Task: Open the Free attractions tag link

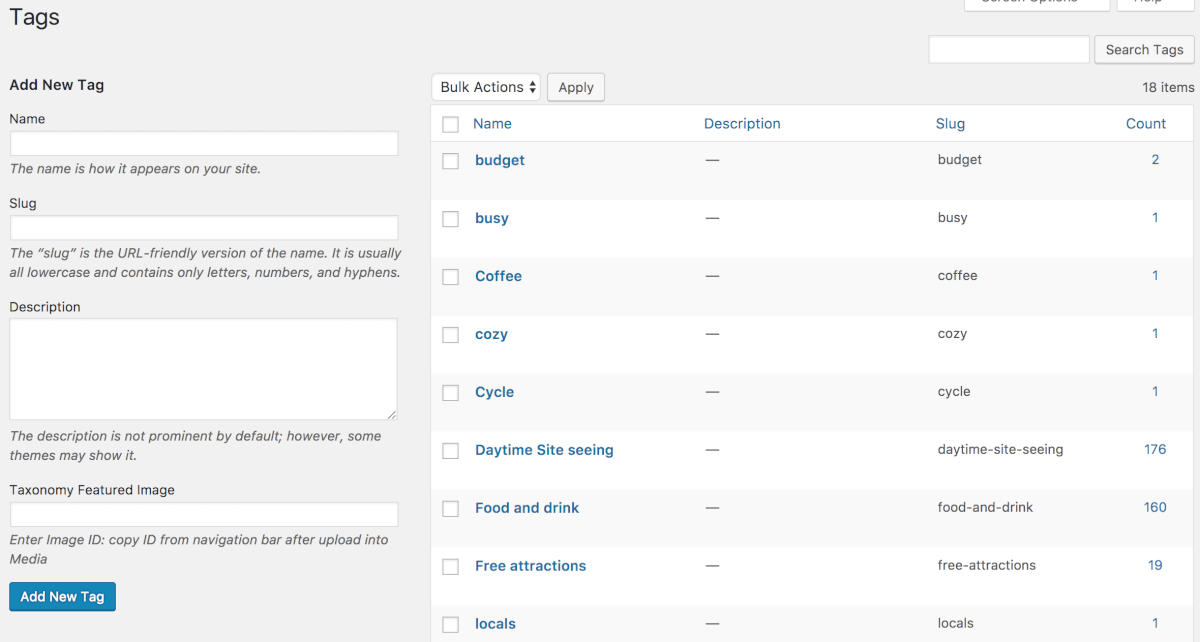Action: coord(530,566)
